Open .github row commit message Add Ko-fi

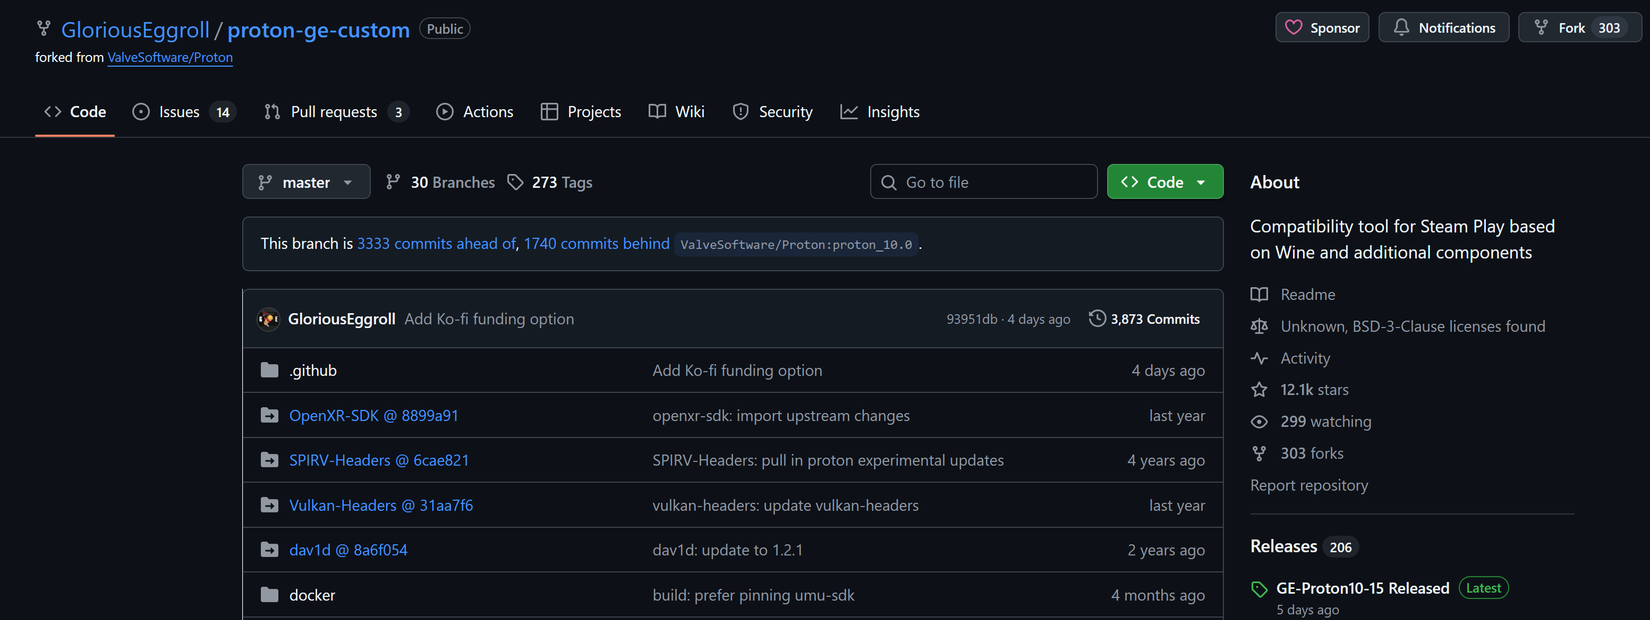737,370
